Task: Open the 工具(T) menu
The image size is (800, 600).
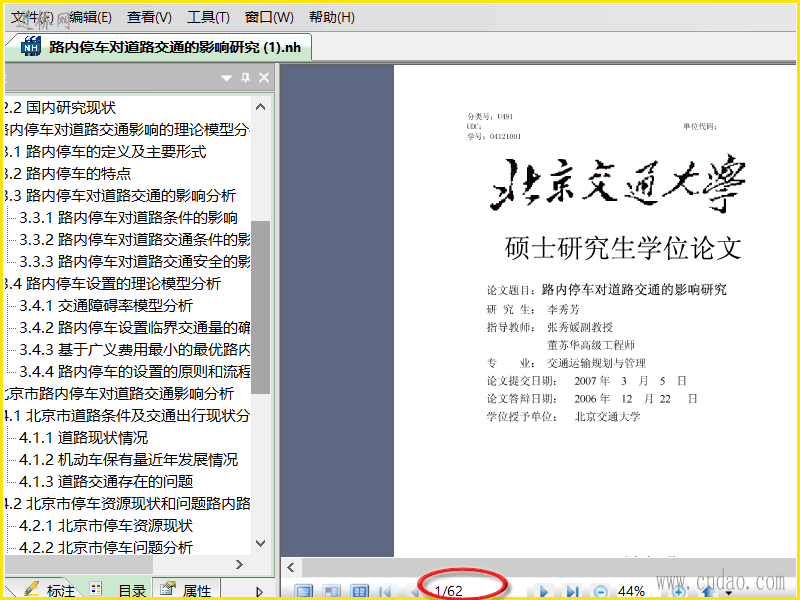Action: click(x=208, y=17)
